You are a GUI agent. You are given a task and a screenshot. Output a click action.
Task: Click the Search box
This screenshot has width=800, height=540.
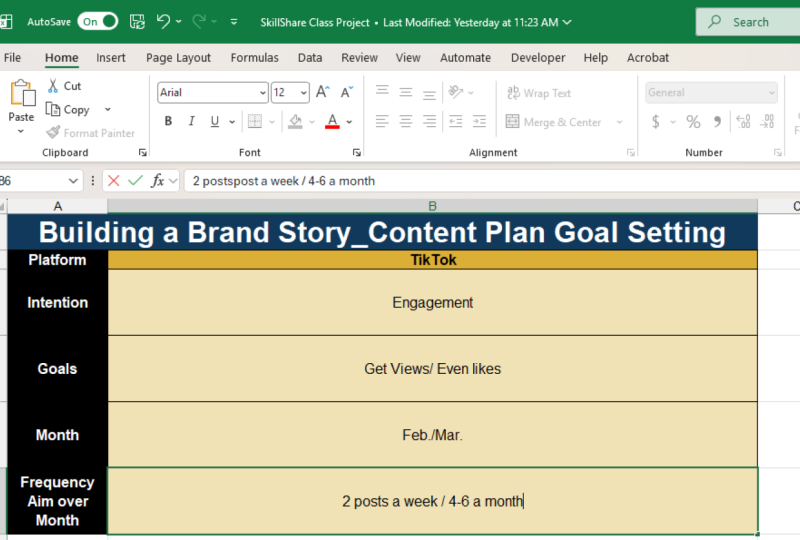coord(748,22)
